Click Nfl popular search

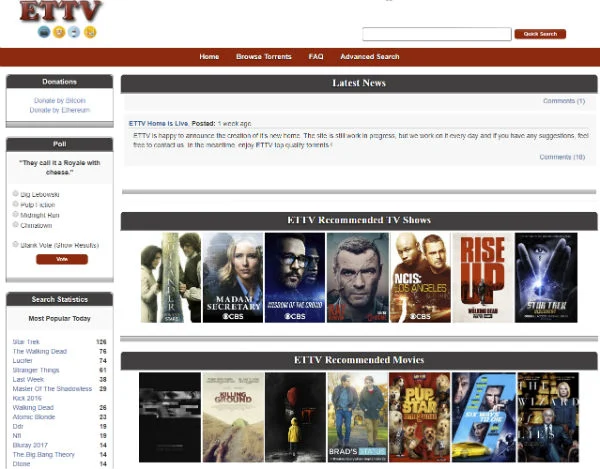17,436
